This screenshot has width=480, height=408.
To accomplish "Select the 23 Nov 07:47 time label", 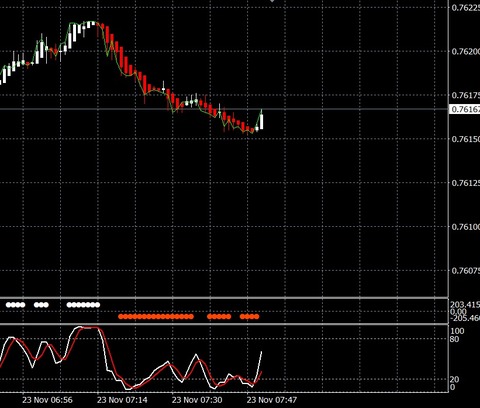I will point(272,400).
